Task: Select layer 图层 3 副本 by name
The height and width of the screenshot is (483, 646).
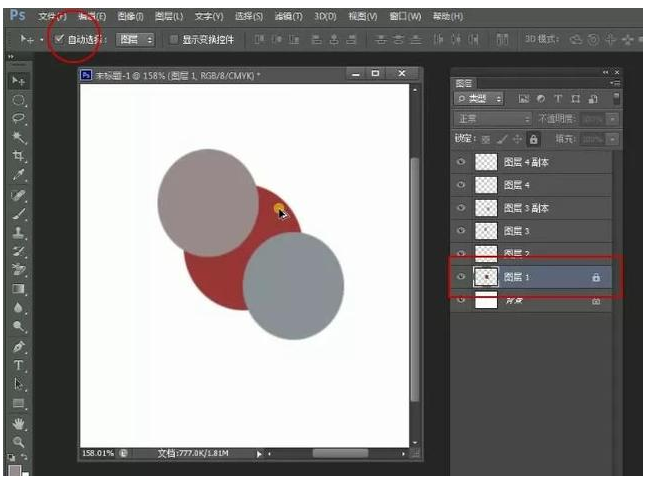Action: pos(526,208)
